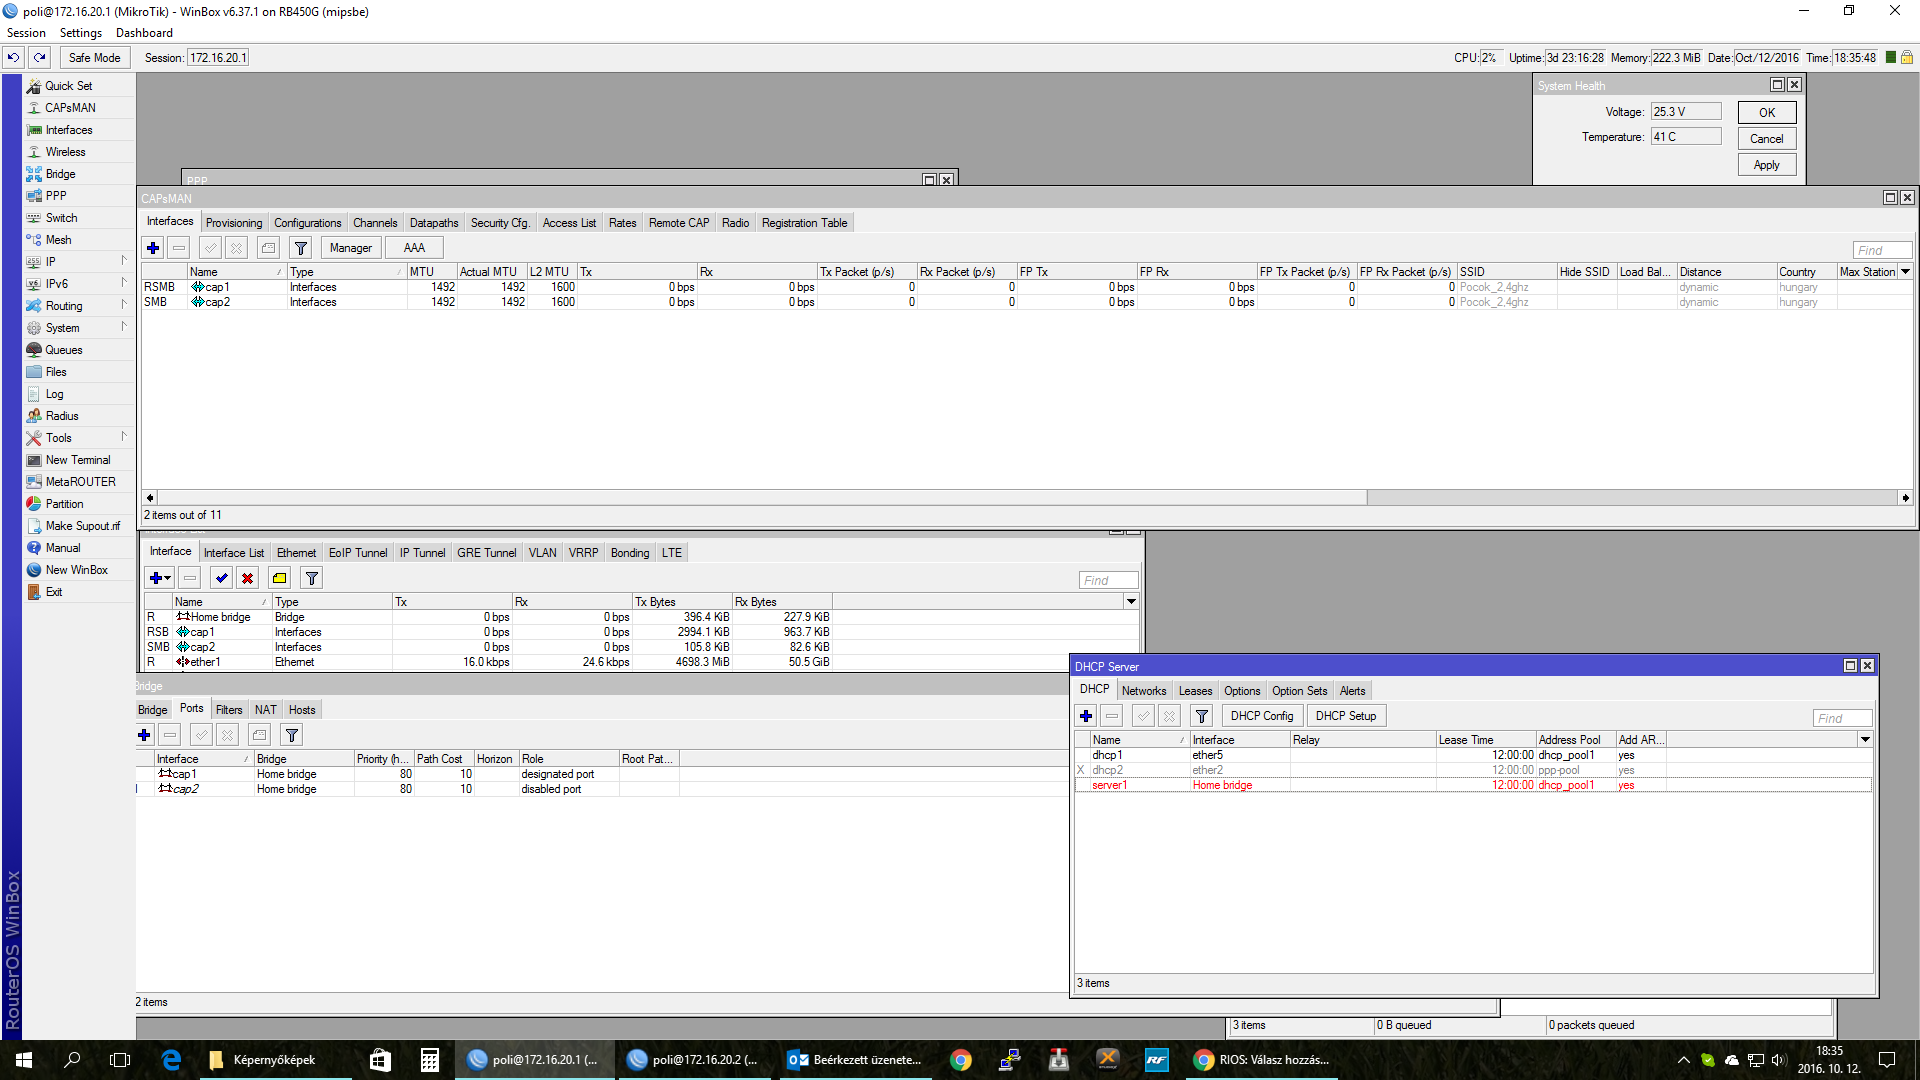Switch to CAPsMAN Registration Table tab
Screen dimensions: 1920x1080
(x=804, y=223)
